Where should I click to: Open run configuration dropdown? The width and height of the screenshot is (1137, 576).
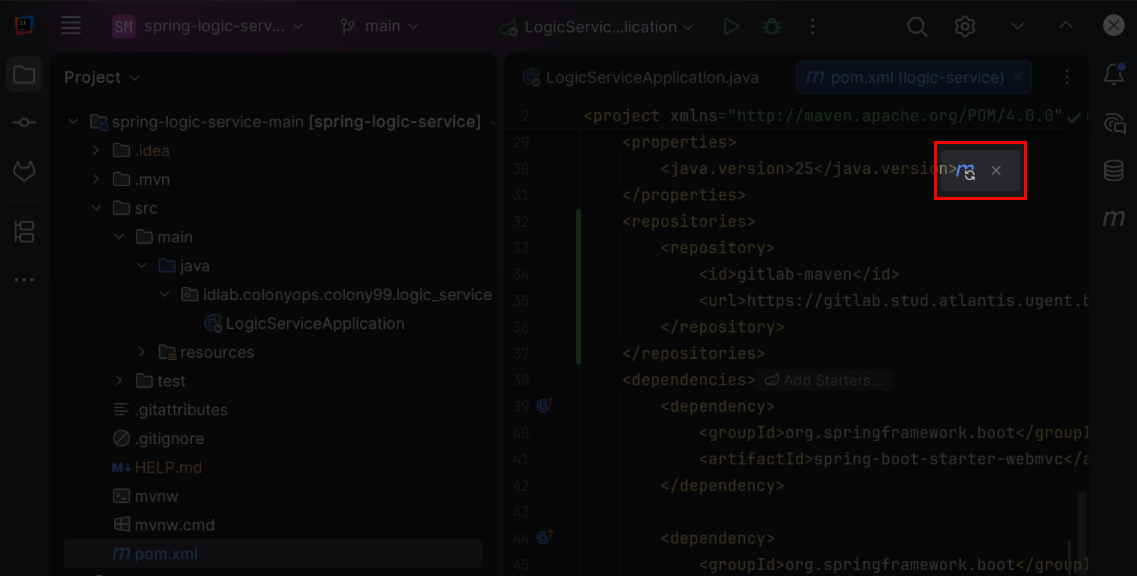pos(597,28)
